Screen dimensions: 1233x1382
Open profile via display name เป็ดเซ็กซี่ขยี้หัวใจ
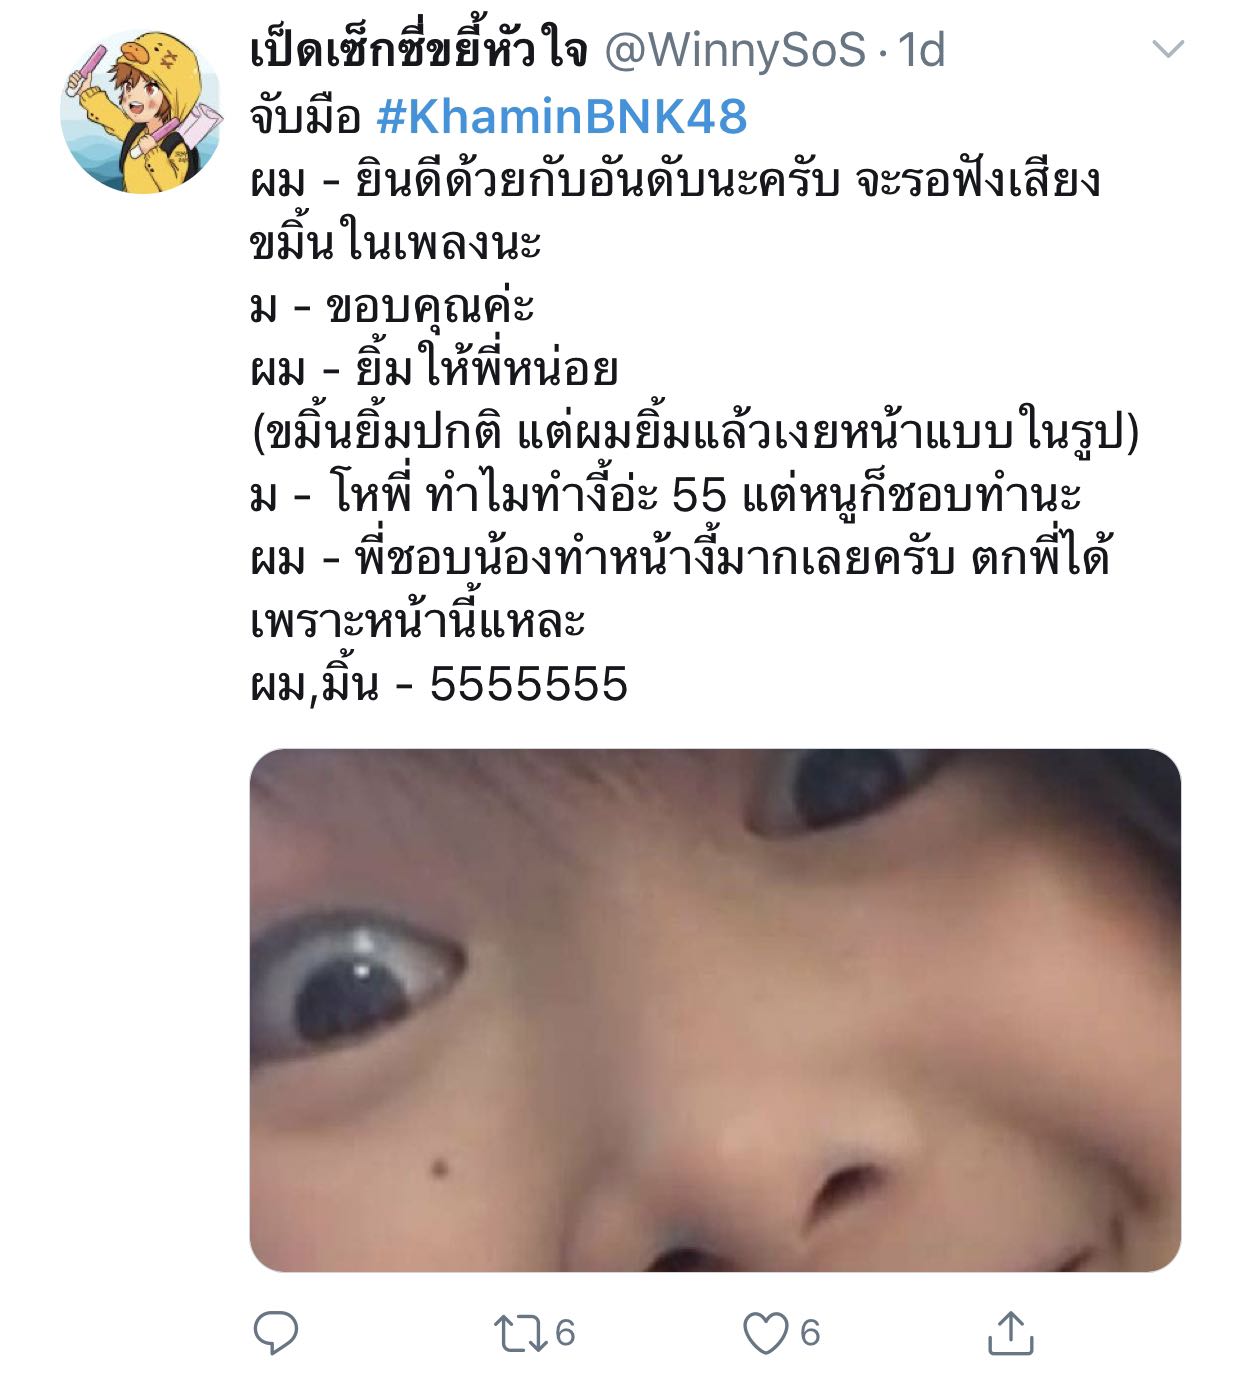[x=419, y=50]
